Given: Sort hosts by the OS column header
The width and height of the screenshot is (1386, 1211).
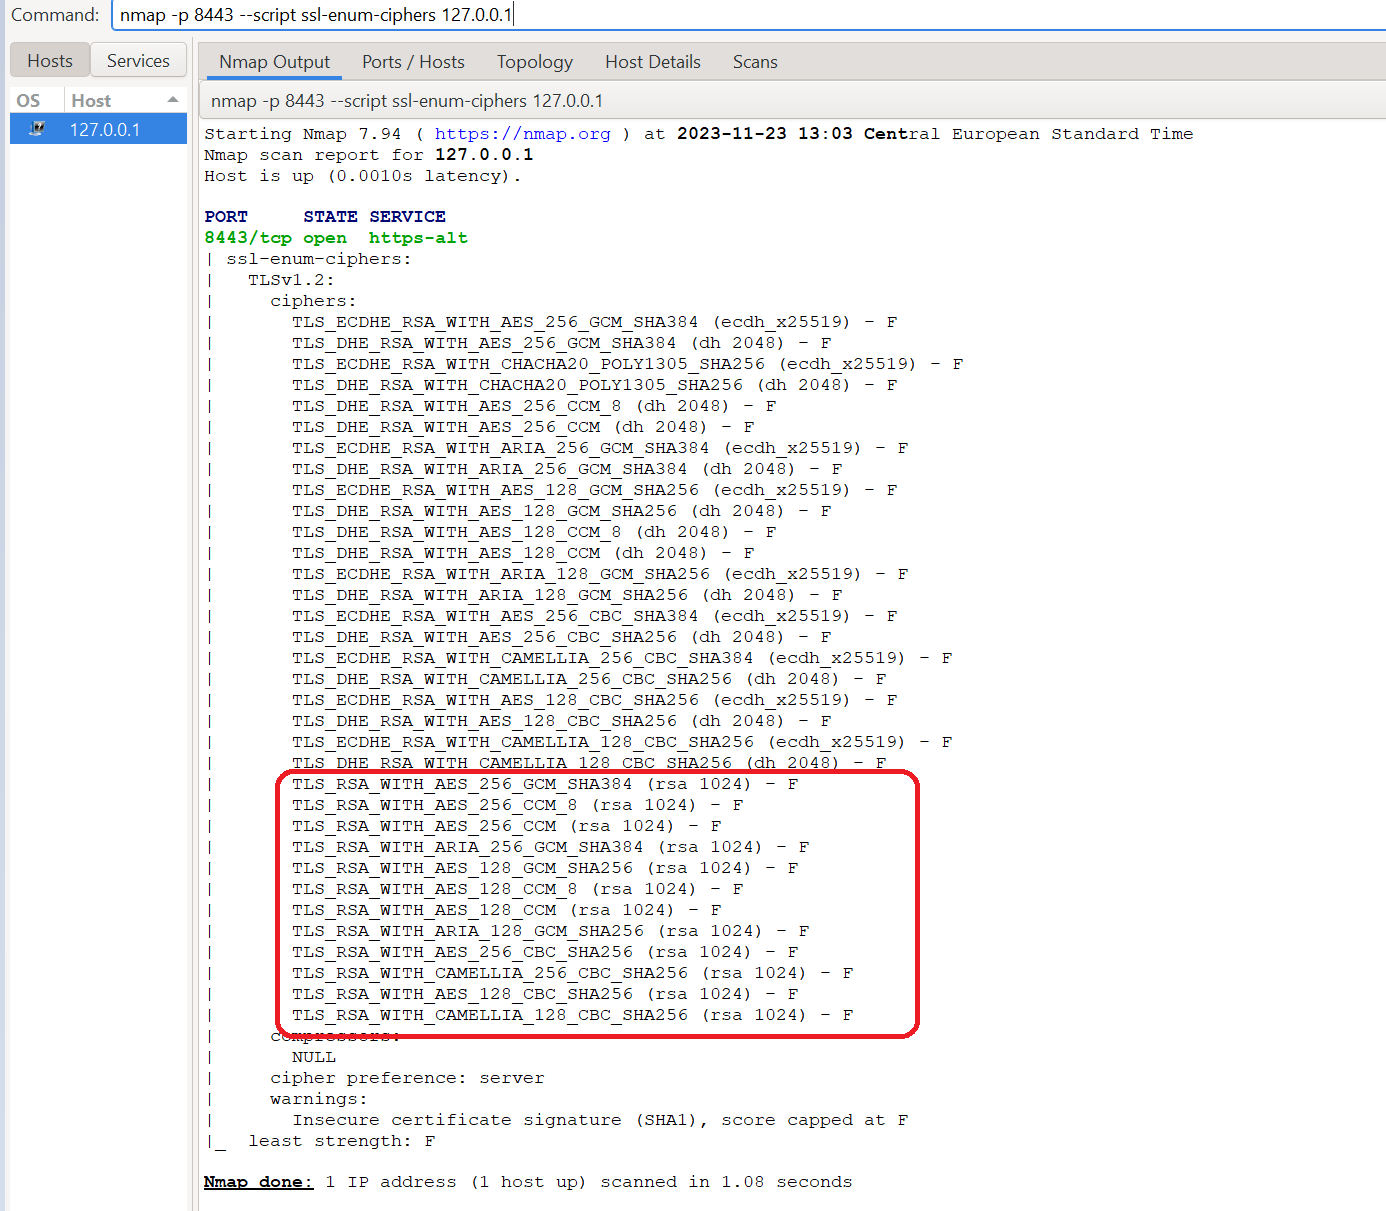Looking at the screenshot, I should coord(29,100).
